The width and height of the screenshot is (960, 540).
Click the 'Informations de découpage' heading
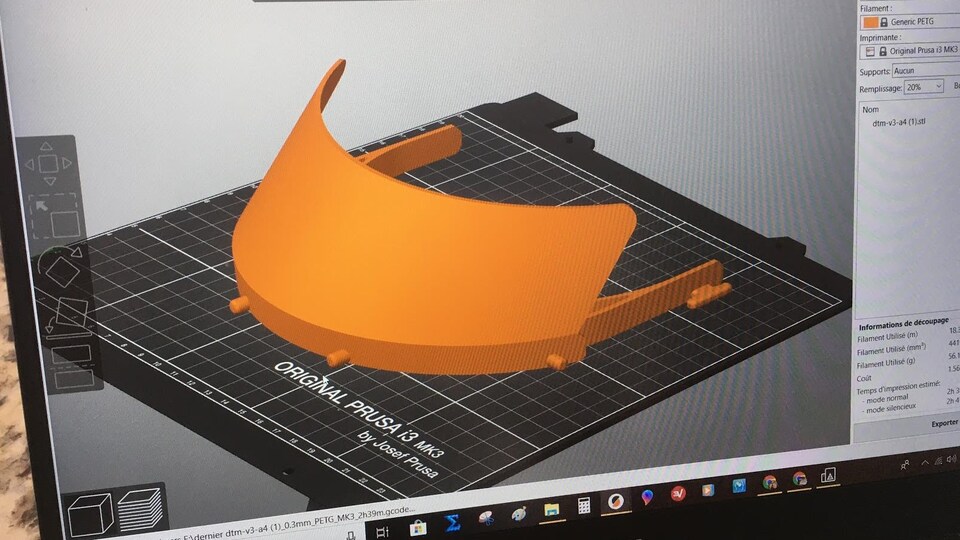tap(903, 323)
